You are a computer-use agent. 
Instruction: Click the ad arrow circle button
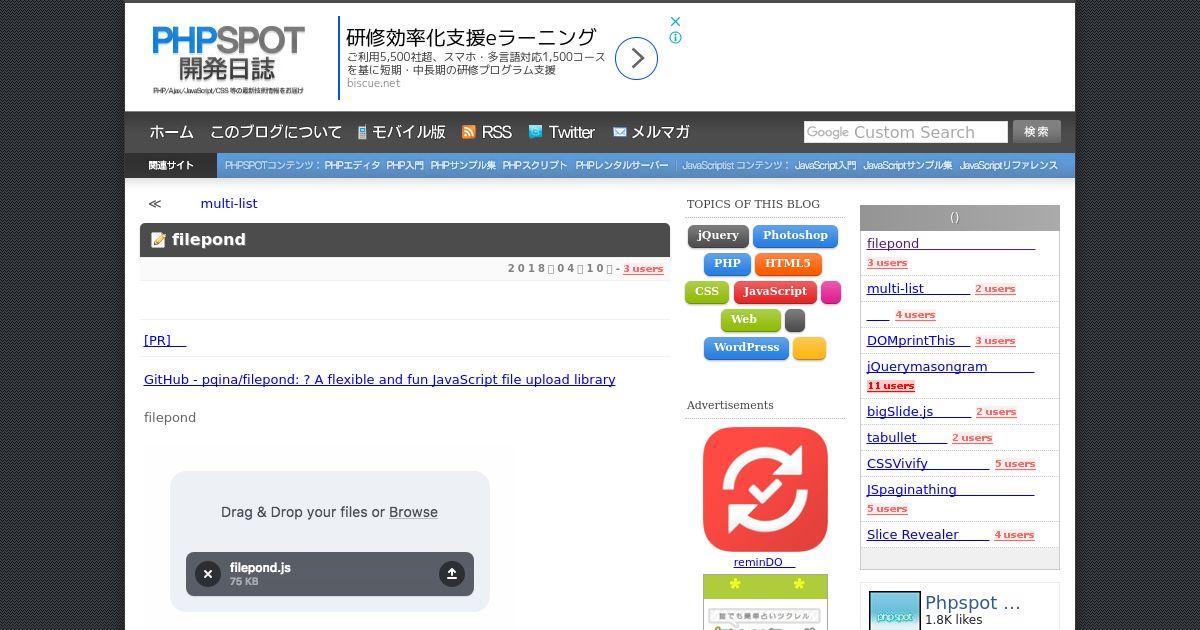tap(636, 59)
